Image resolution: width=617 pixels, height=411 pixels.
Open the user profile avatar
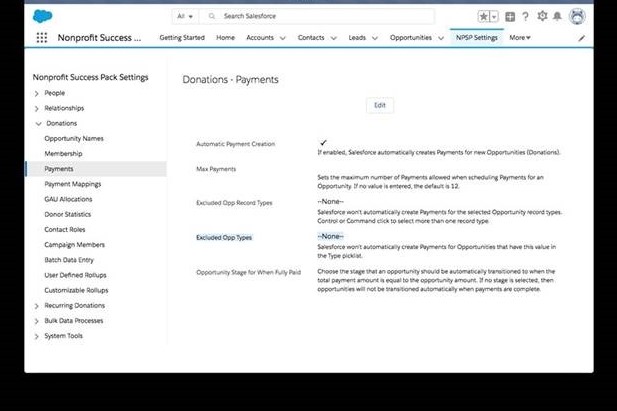(577, 16)
